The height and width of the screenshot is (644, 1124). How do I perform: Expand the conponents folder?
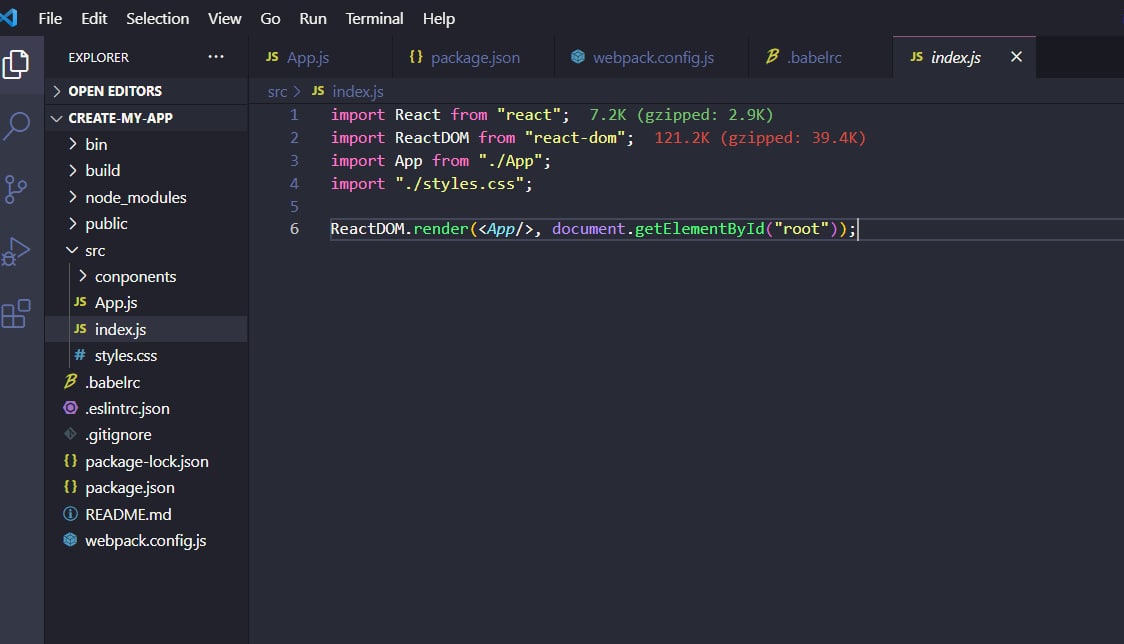pyautogui.click(x=135, y=276)
